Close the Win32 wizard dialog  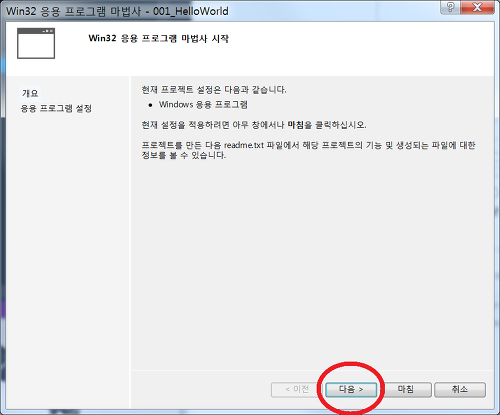pyautogui.click(x=477, y=7)
